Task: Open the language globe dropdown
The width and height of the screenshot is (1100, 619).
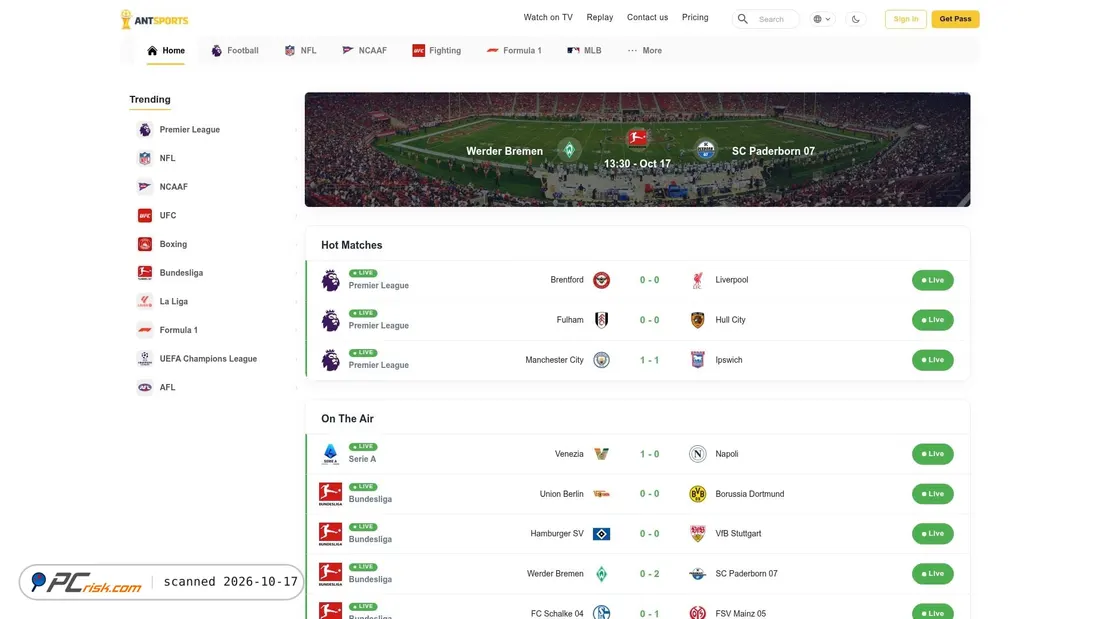Action: (821, 19)
